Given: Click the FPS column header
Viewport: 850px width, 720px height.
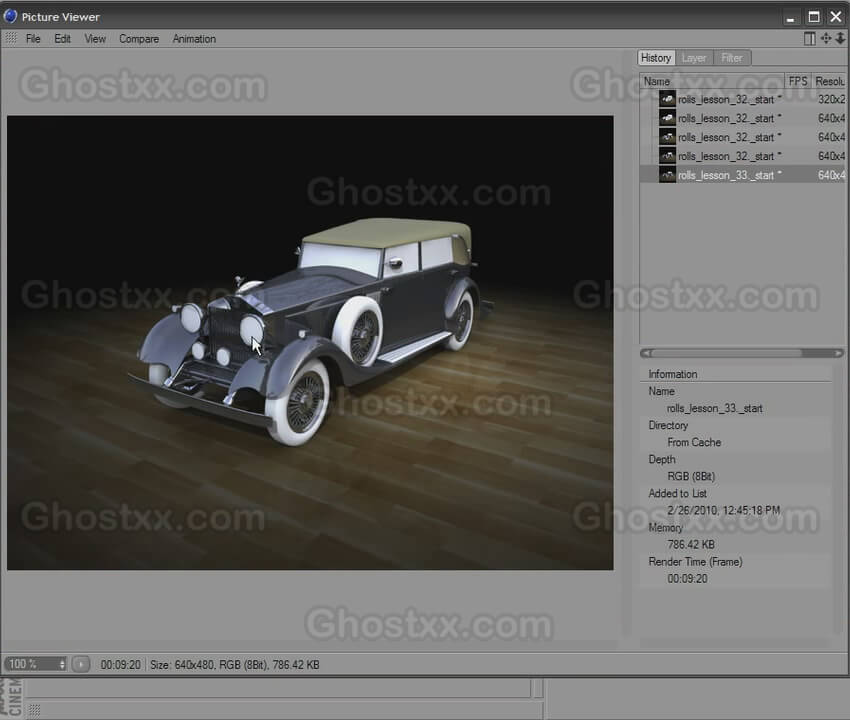Looking at the screenshot, I should coord(798,81).
